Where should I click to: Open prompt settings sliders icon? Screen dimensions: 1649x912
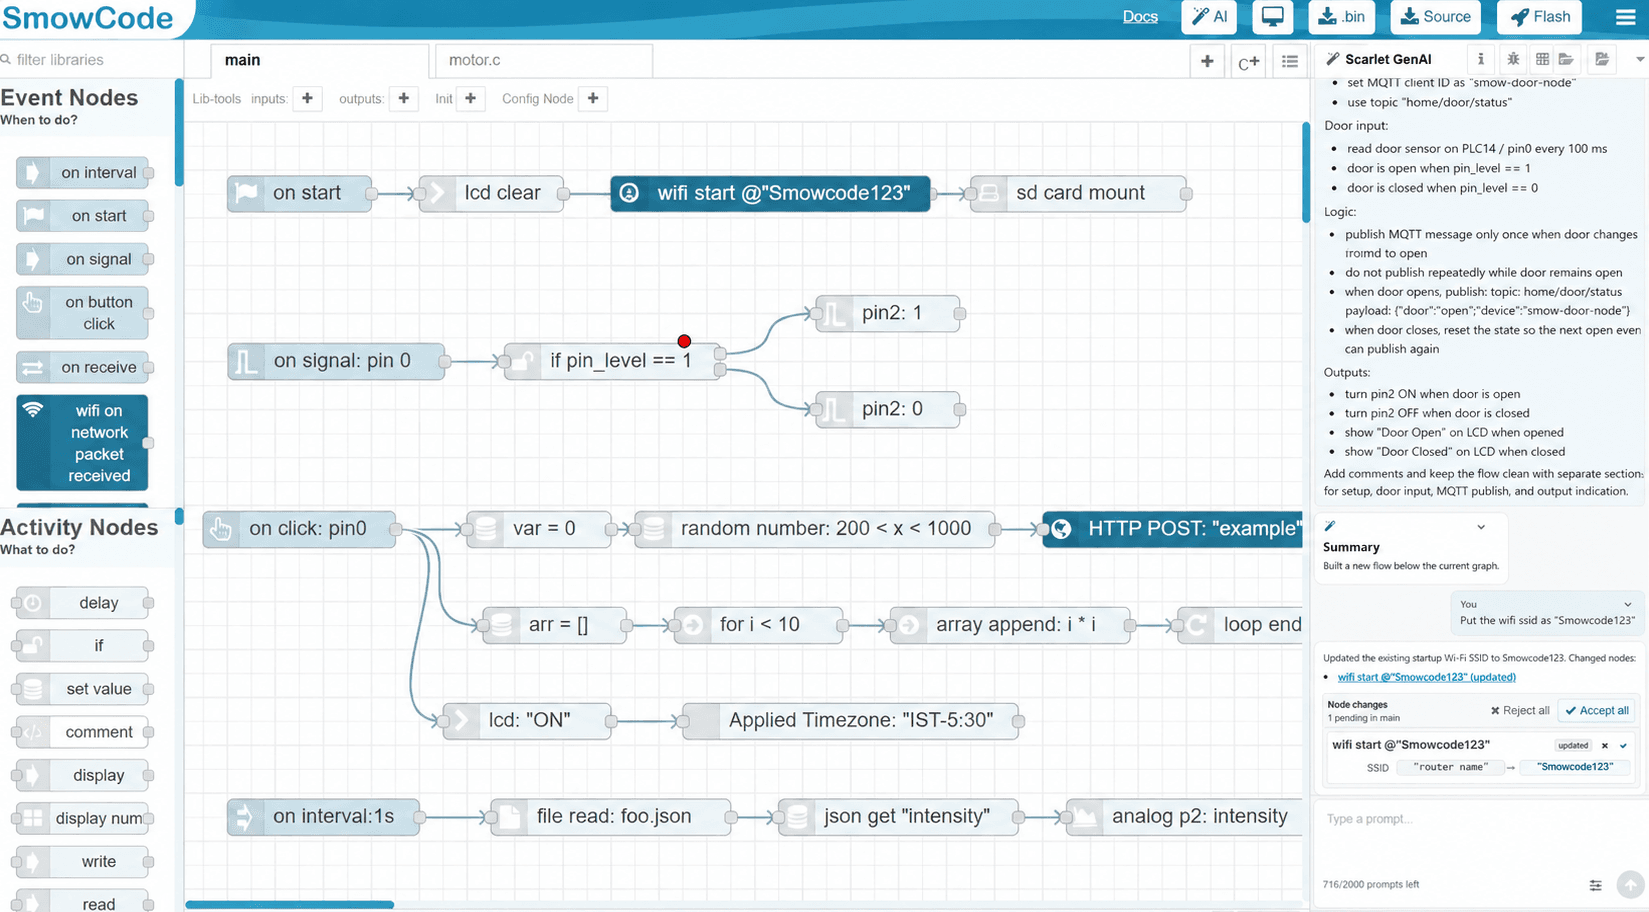[x=1595, y=885]
